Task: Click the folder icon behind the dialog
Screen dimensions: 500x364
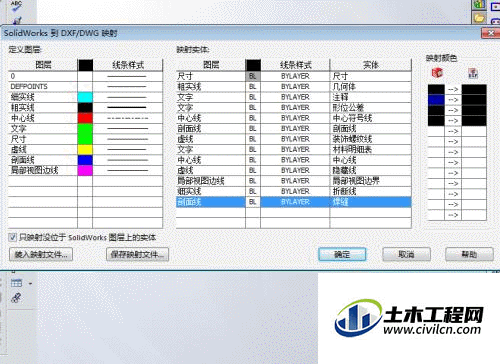Action: [x=479, y=17]
